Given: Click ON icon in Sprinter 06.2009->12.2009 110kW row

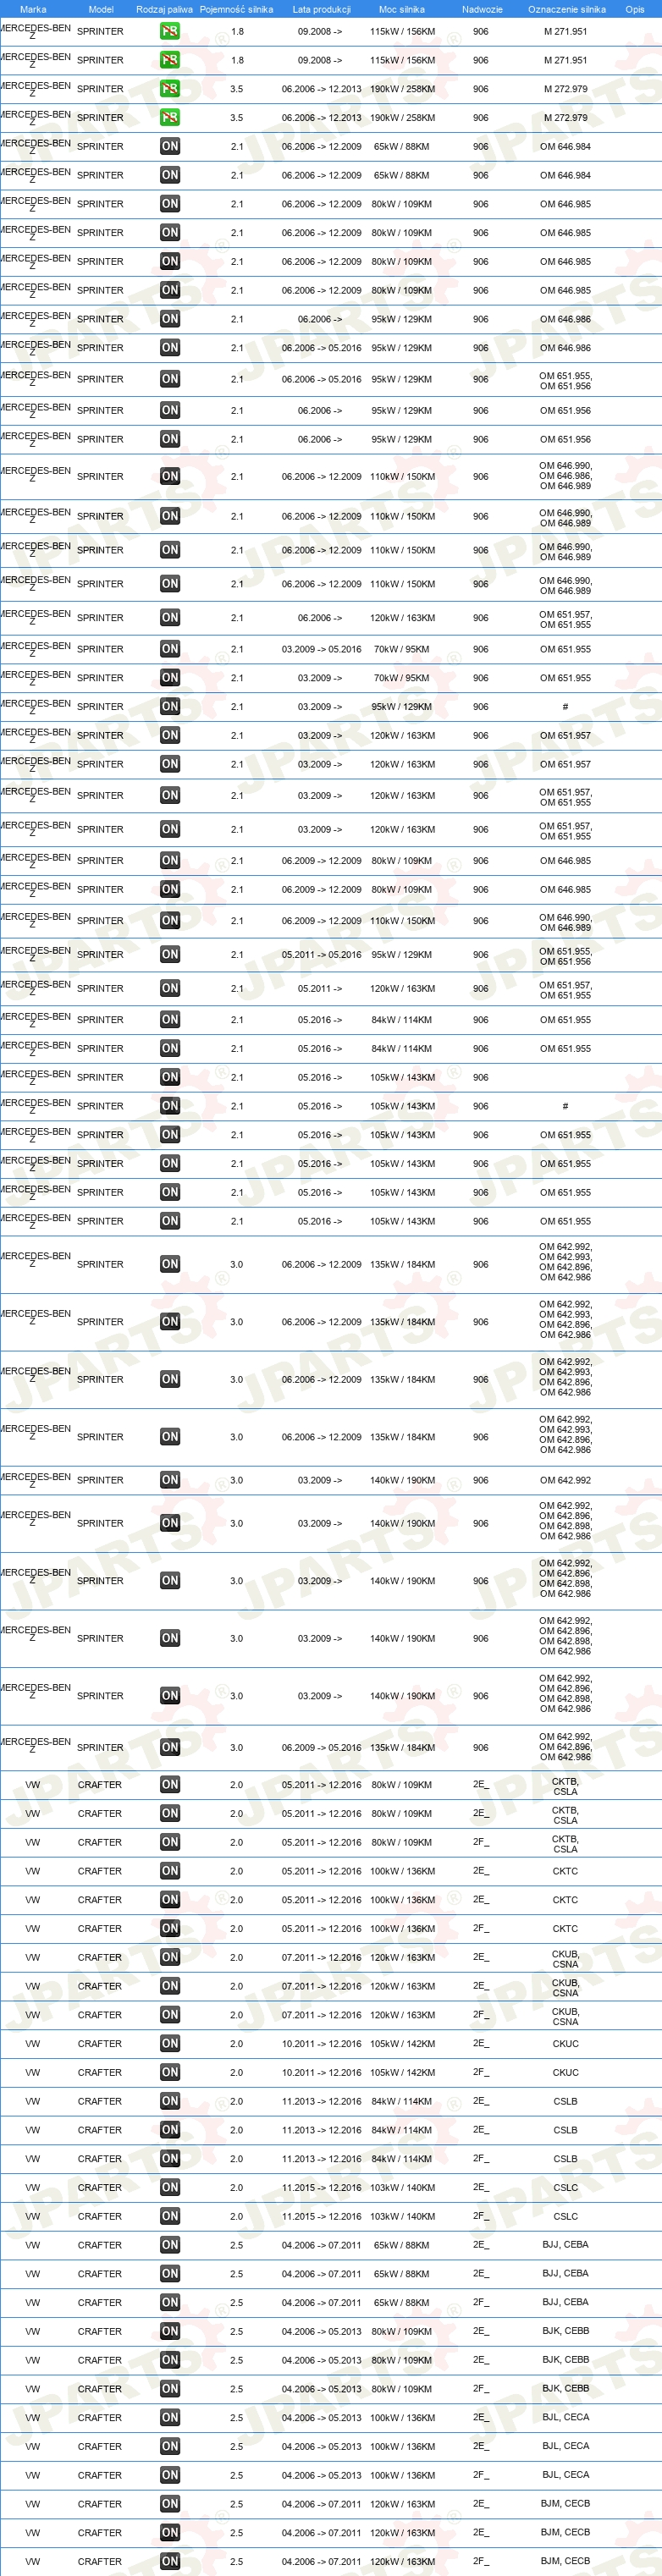Looking at the screenshot, I should 170,920.
